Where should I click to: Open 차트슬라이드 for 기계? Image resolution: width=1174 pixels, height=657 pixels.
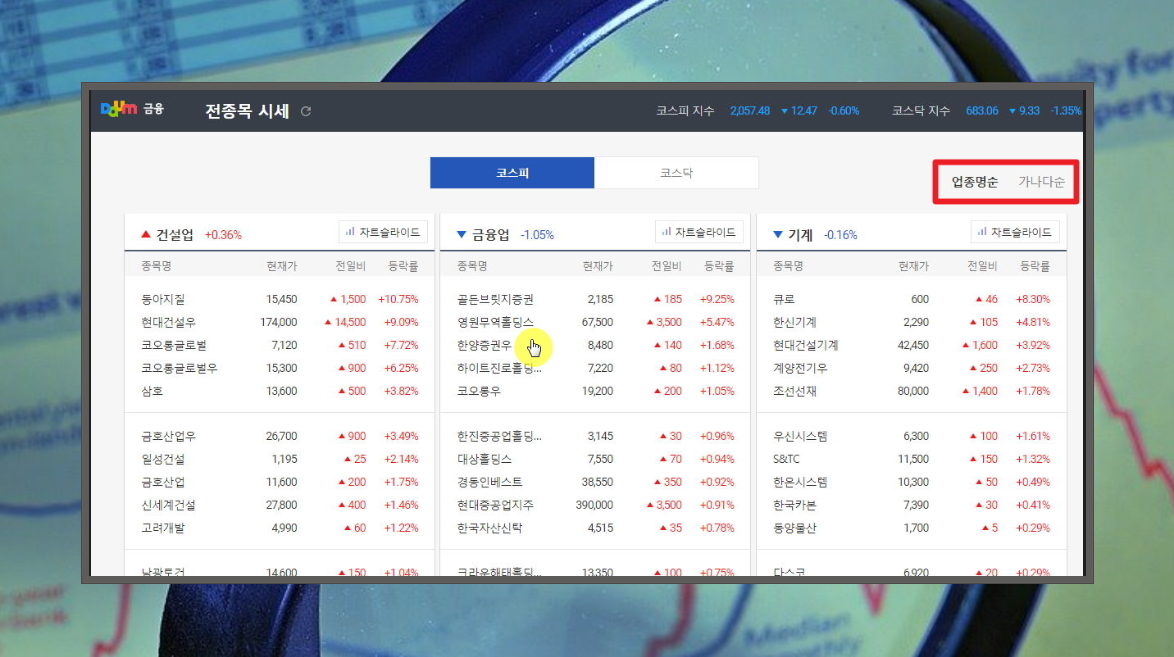[1015, 232]
